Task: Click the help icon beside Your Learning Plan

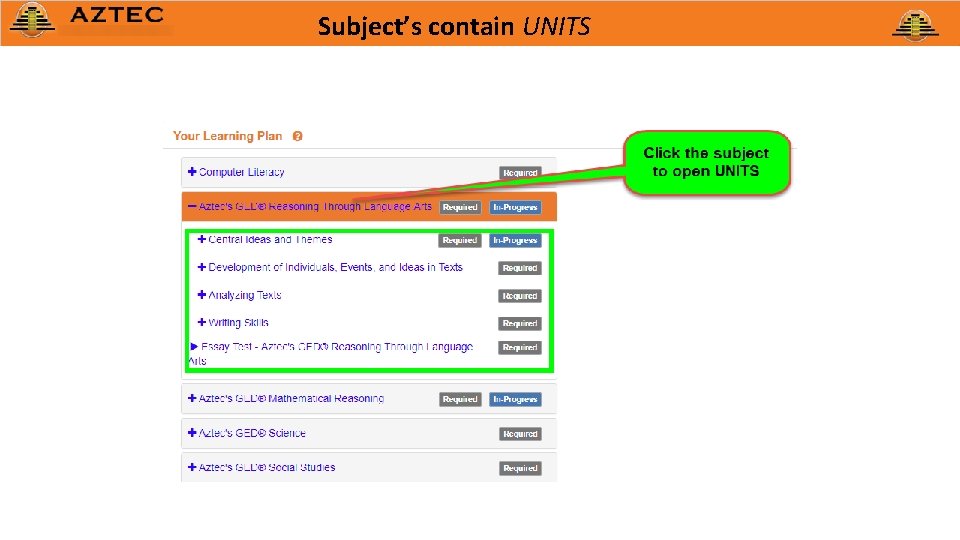Action: tap(298, 137)
